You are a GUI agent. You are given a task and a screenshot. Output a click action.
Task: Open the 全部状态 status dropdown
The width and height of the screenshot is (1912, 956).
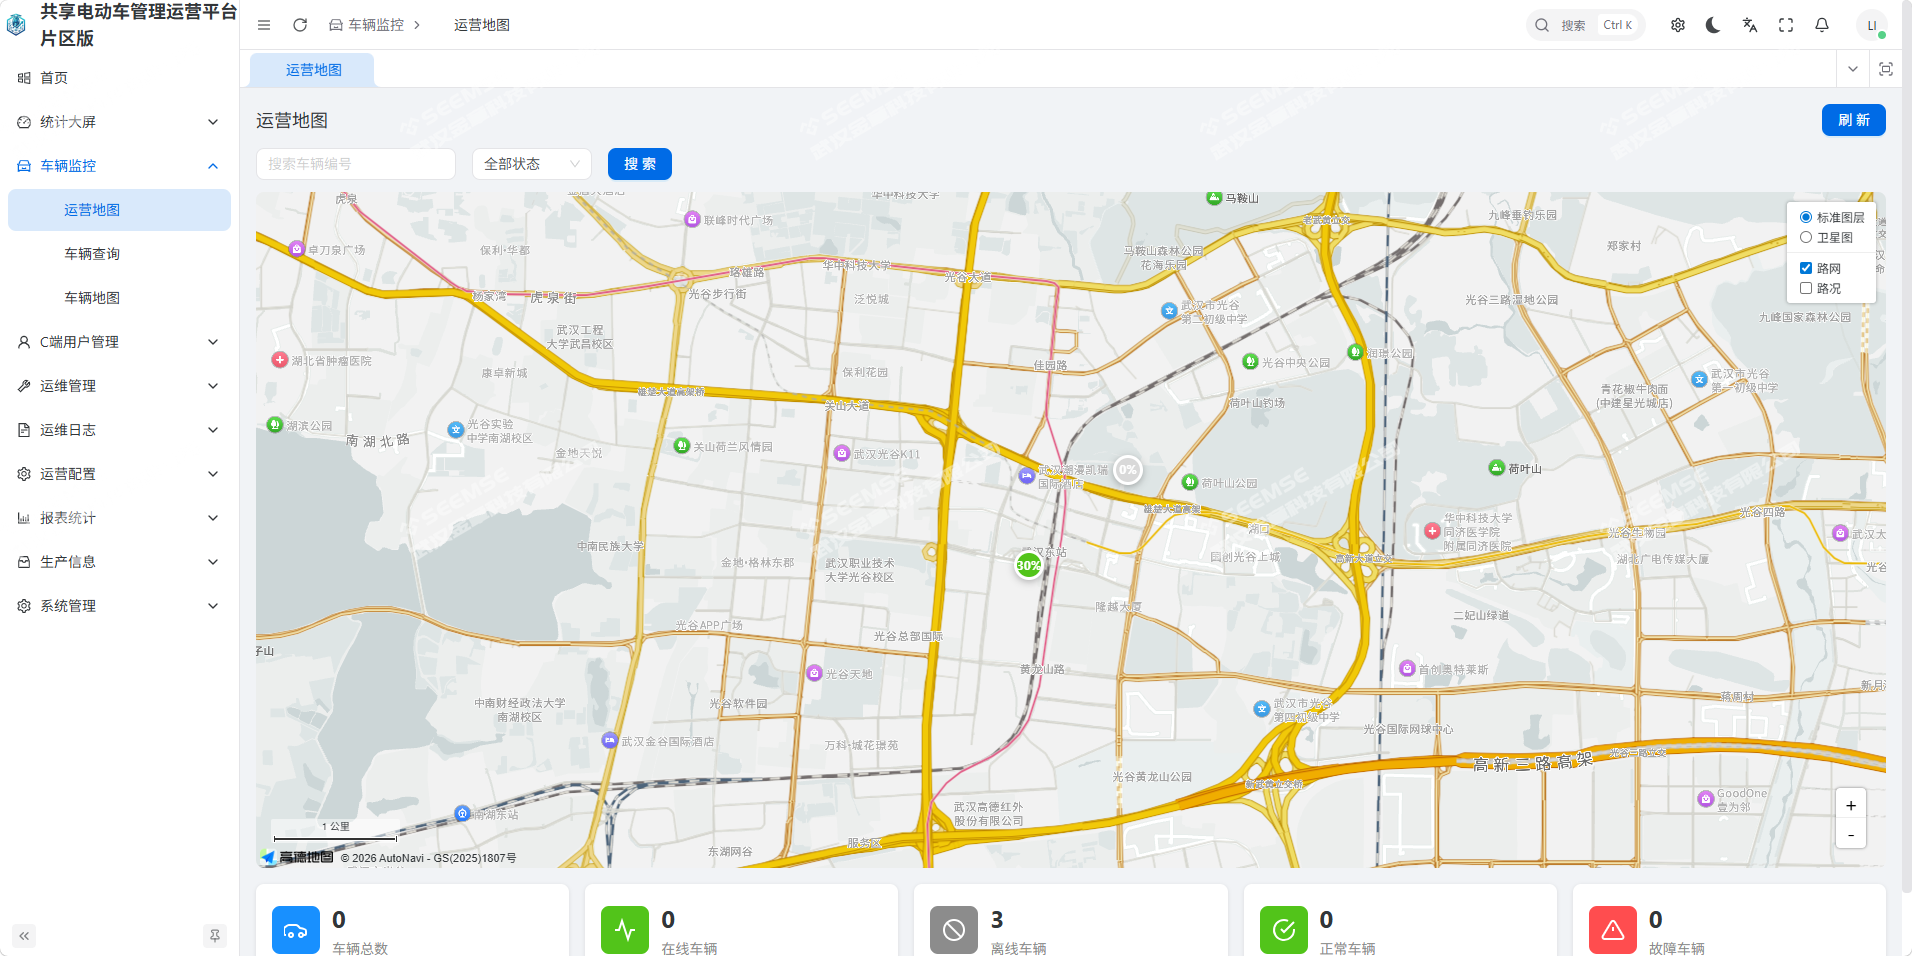532,164
